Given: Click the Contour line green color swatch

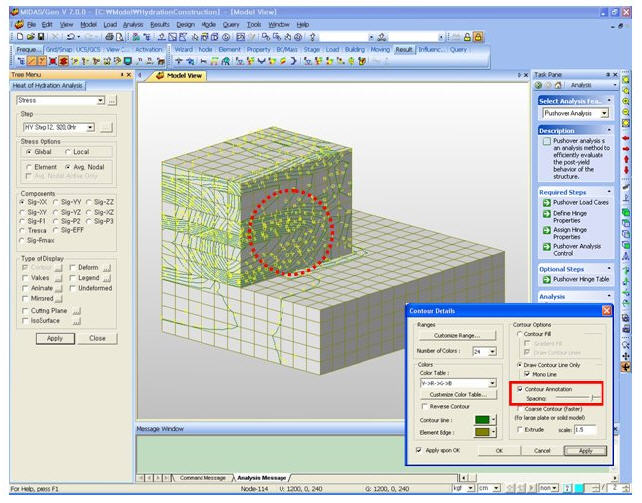Looking at the screenshot, I should click(x=480, y=421).
